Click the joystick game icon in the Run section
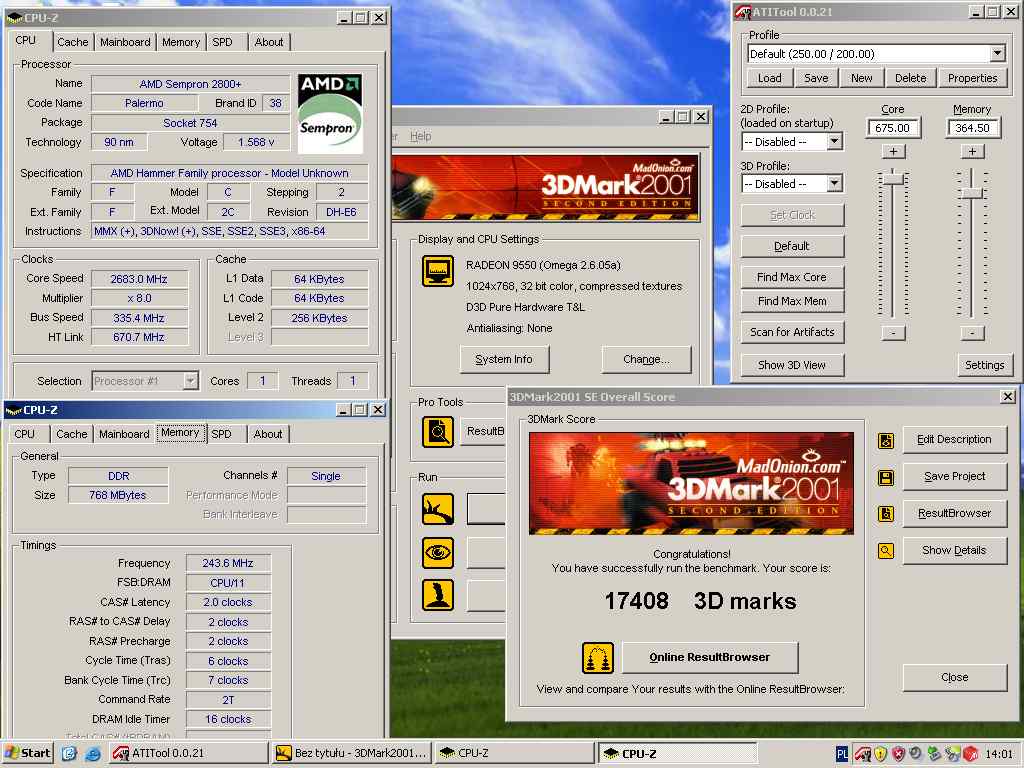 tap(438, 595)
